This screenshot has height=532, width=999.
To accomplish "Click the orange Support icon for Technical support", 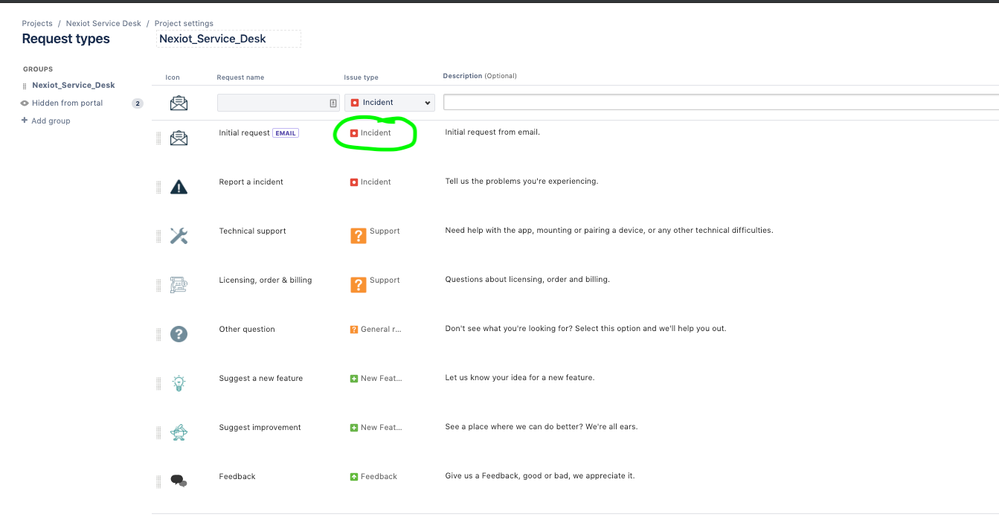I will click(358, 235).
